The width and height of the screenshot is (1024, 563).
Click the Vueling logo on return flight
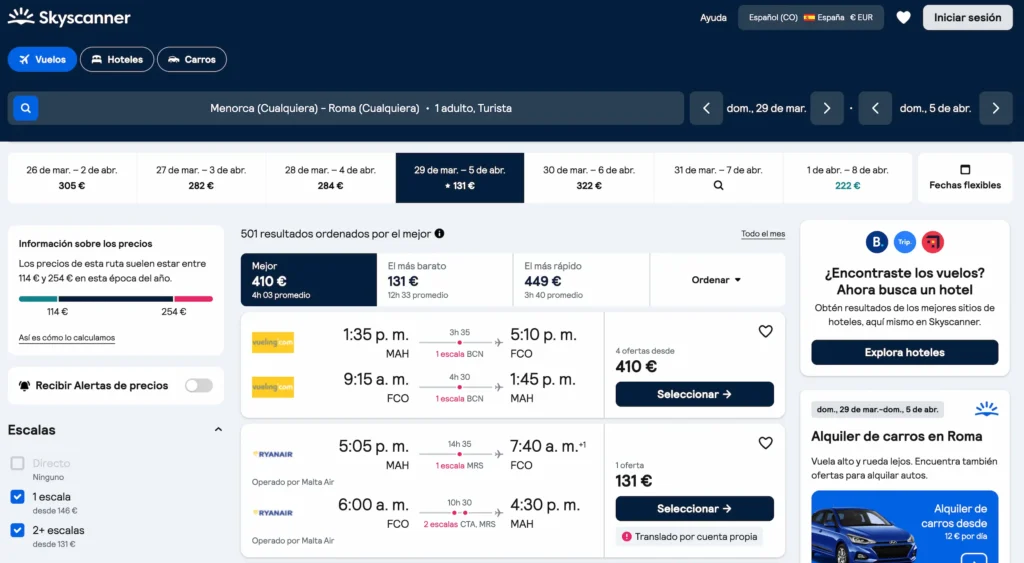coord(273,387)
